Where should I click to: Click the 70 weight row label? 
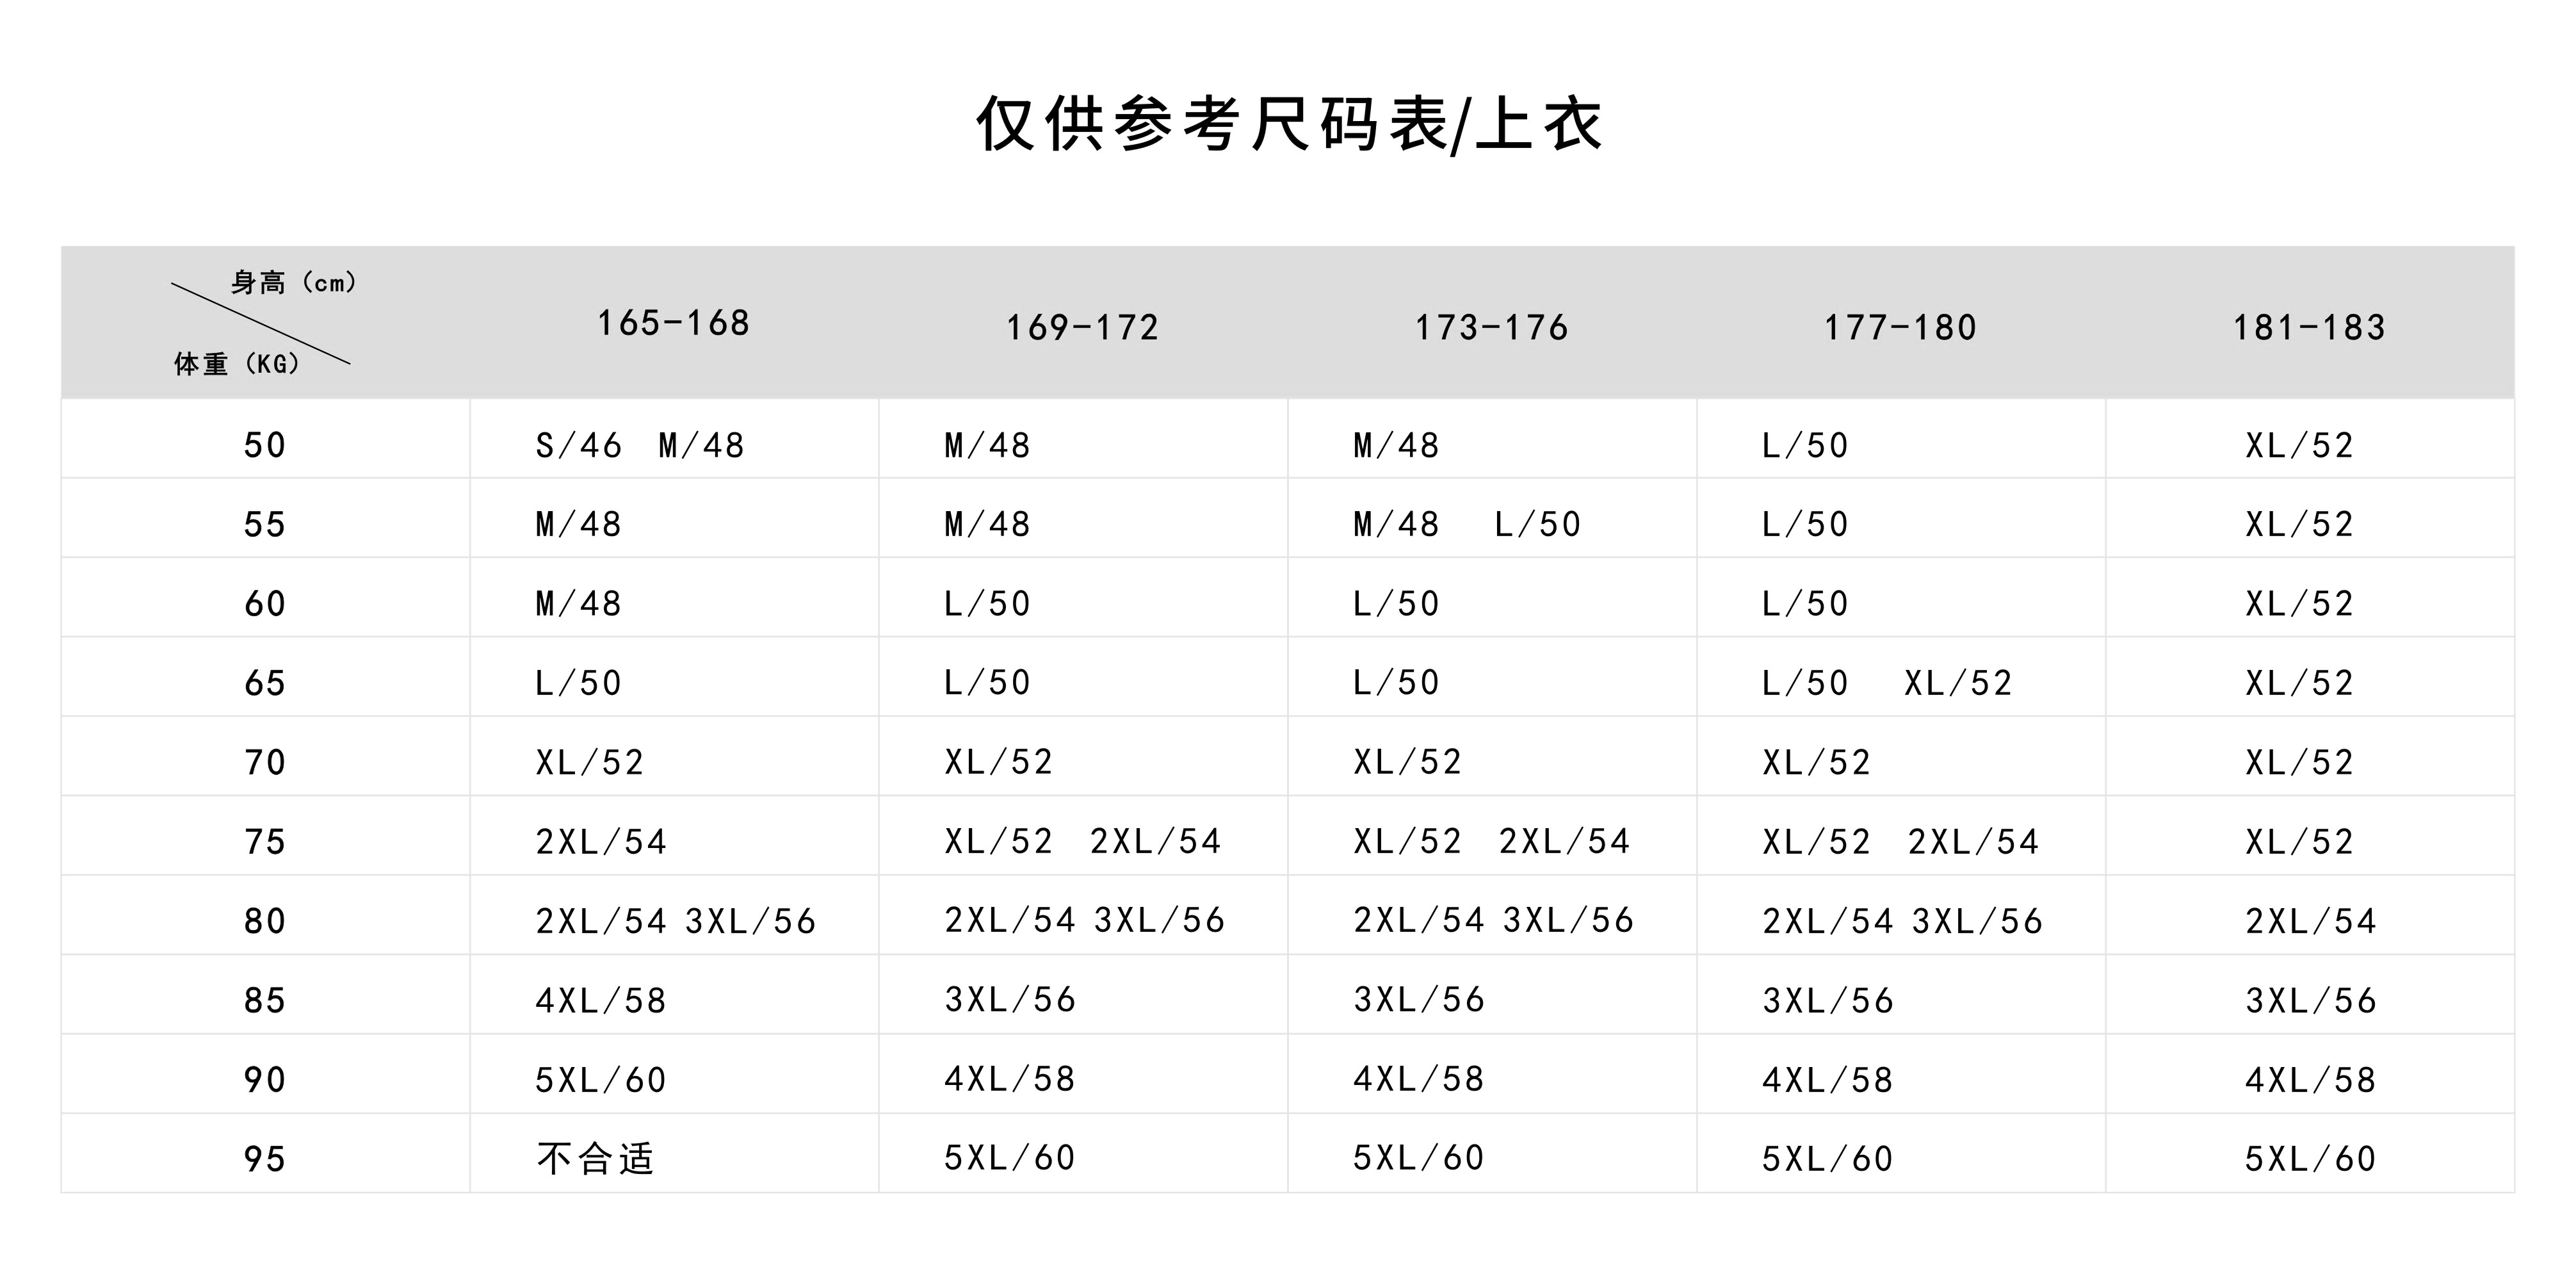265,763
